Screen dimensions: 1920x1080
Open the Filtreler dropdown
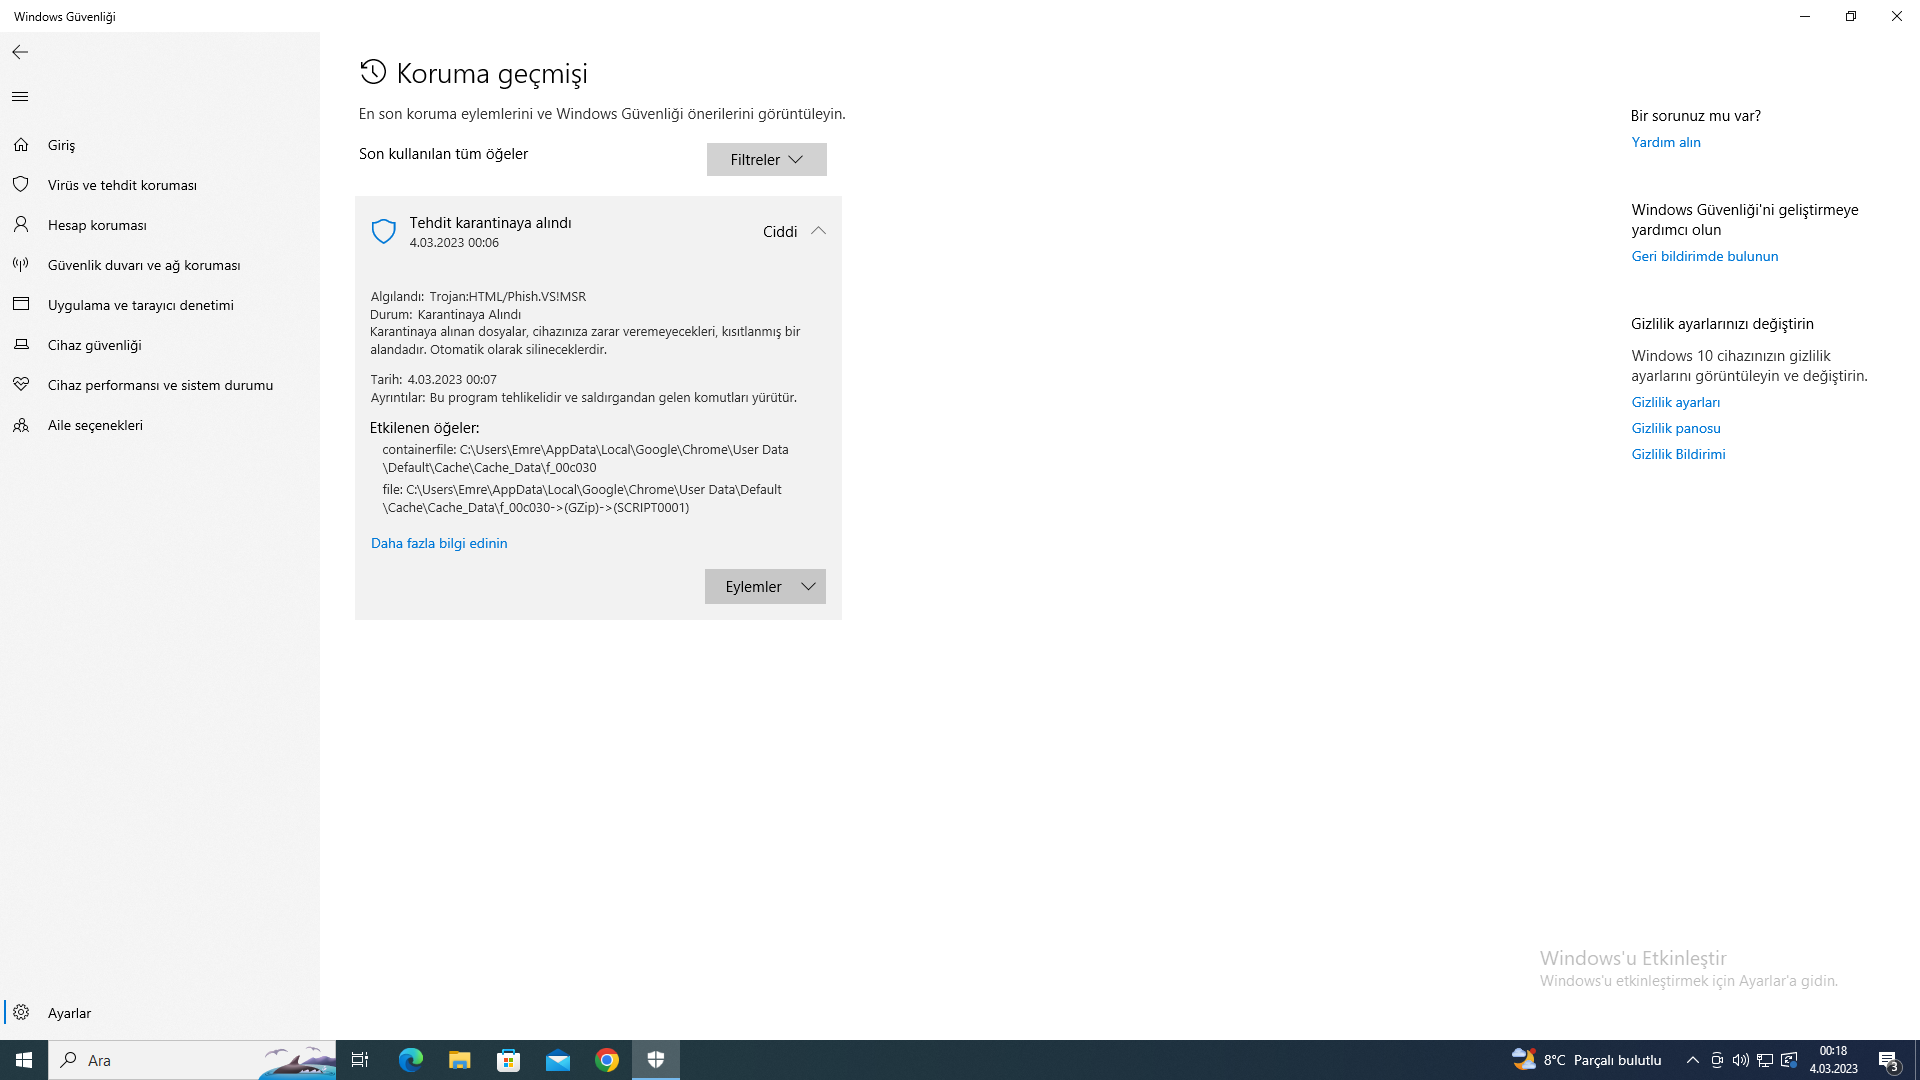tap(766, 159)
